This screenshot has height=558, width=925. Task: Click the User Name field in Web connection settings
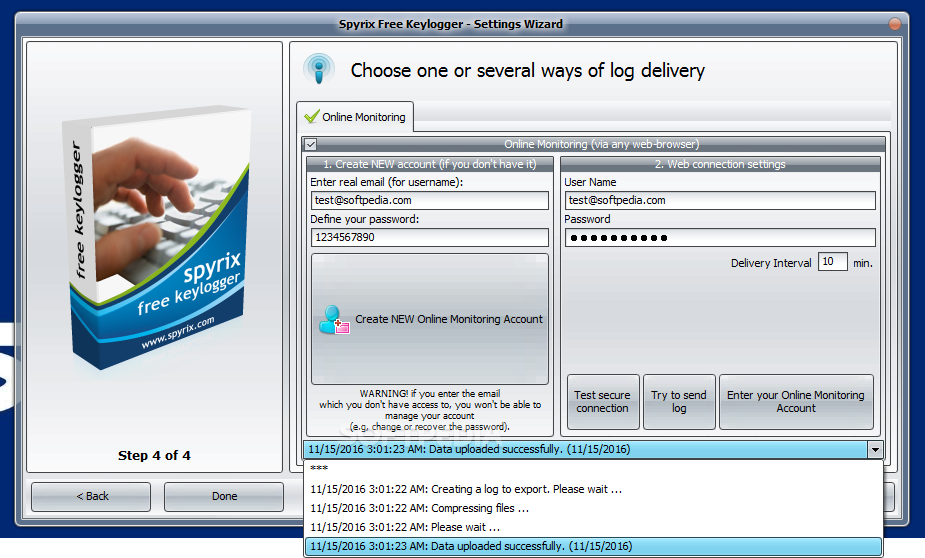click(720, 201)
